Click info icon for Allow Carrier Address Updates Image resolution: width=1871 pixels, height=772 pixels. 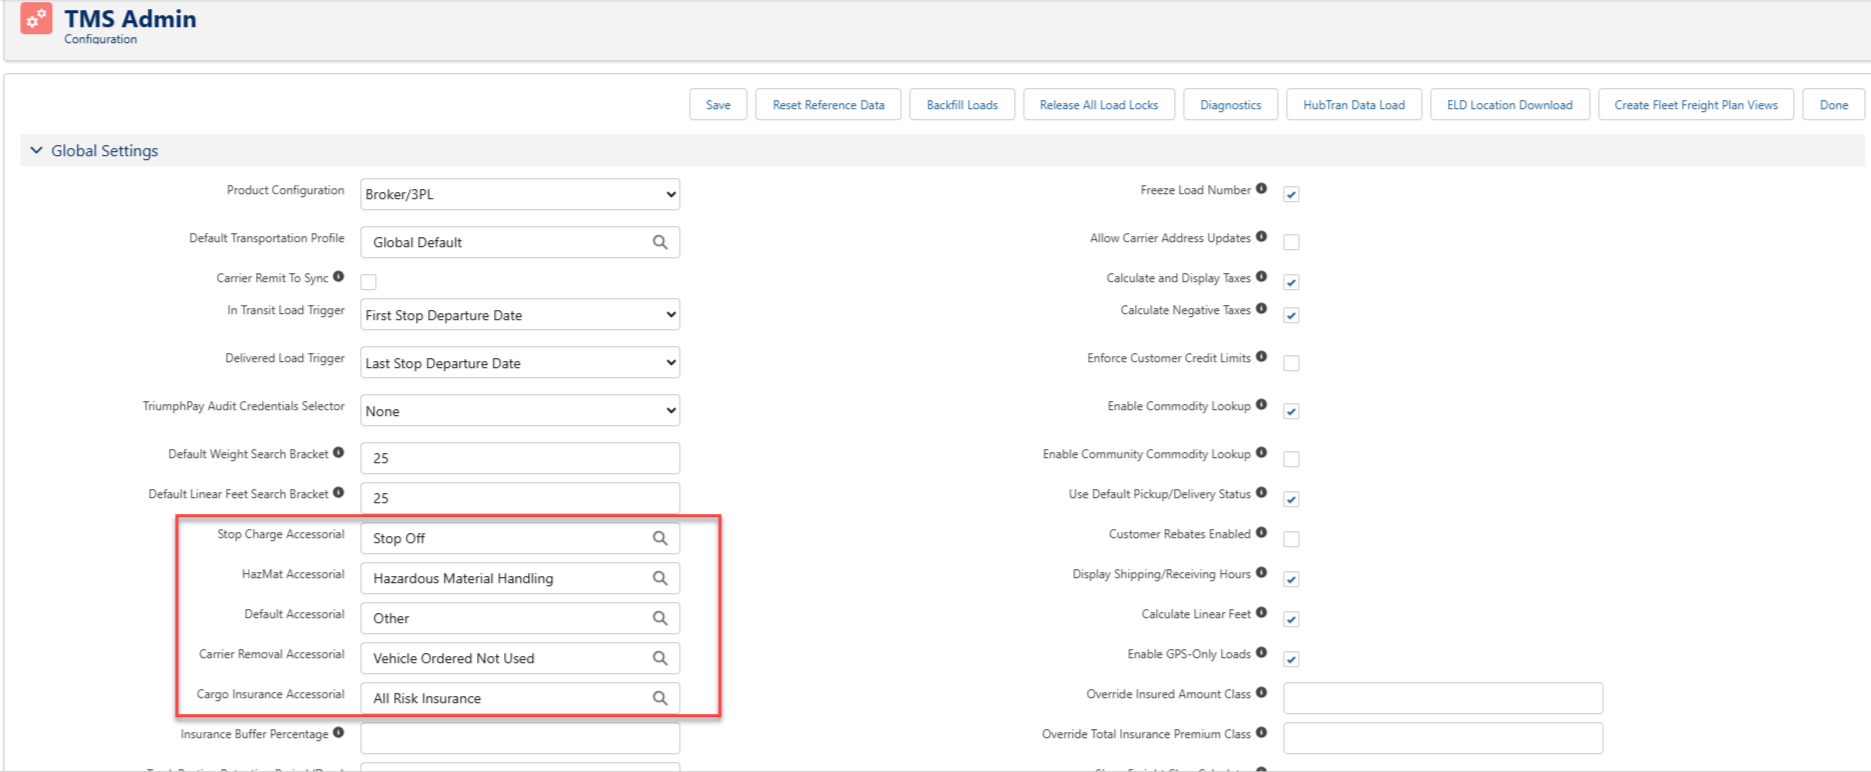click(1262, 237)
